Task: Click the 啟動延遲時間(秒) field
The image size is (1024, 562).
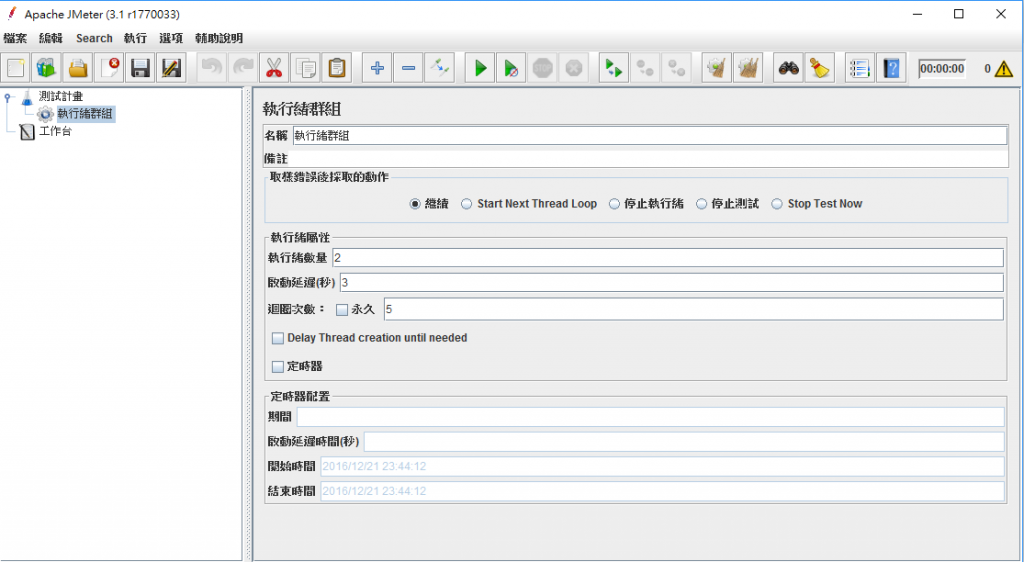Action: [x=684, y=442]
